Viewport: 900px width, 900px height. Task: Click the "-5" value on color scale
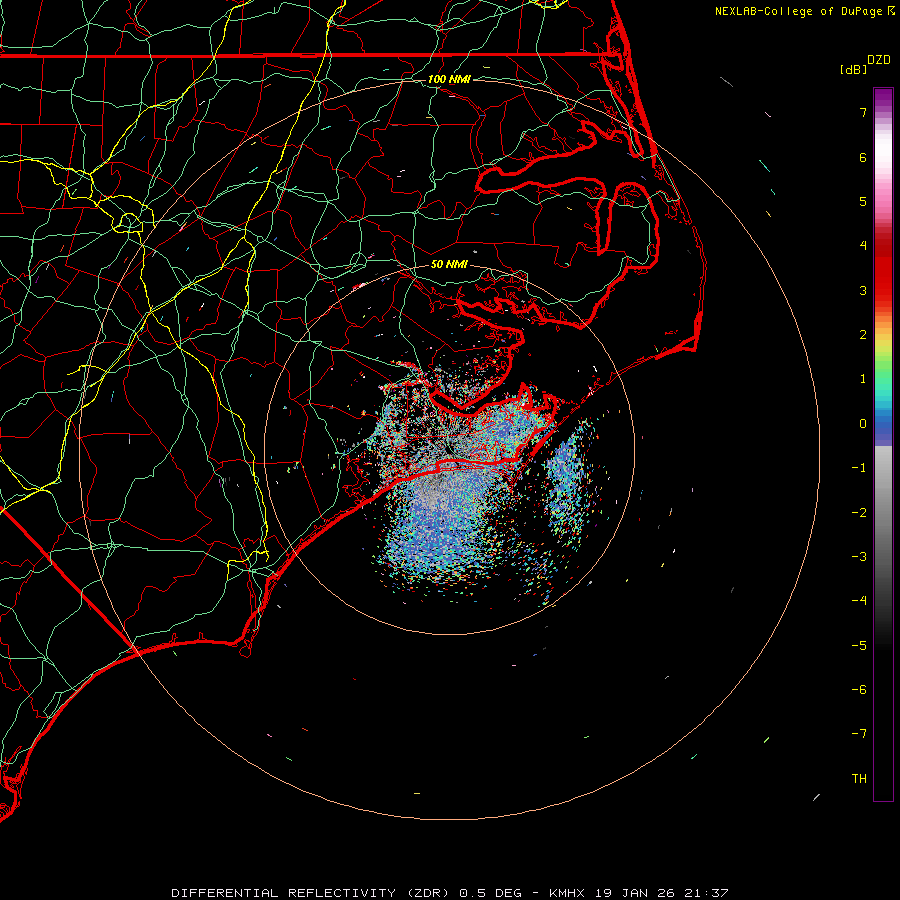pyautogui.click(x=859, y=646)
